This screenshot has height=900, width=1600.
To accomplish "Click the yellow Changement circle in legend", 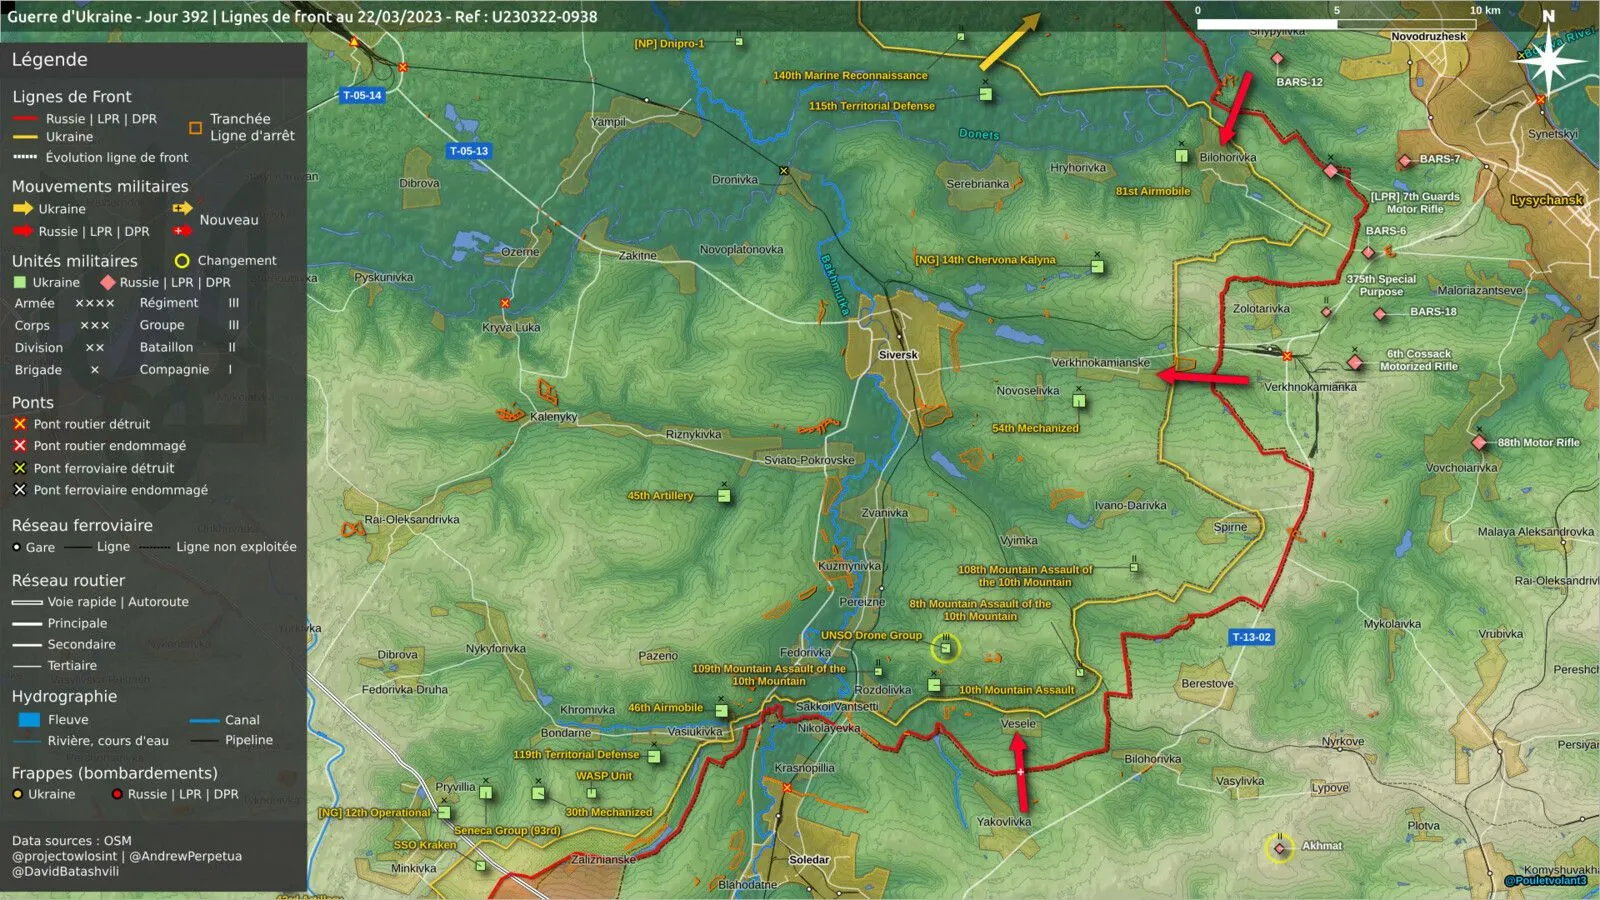I will 182,261.
